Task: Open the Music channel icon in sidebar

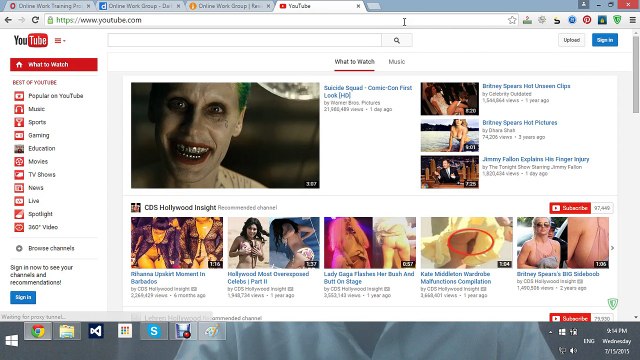Action: [x=19, y=109]
